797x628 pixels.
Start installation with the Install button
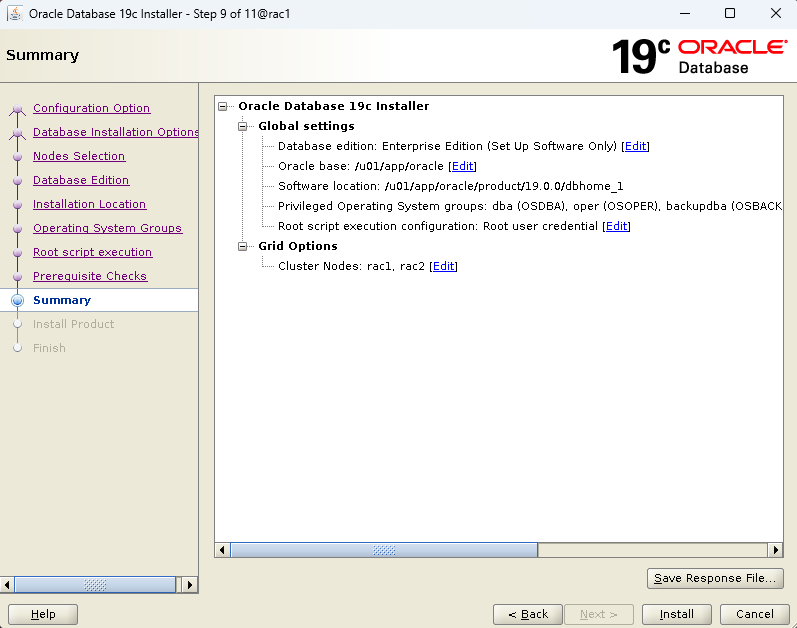click(677, 614)
